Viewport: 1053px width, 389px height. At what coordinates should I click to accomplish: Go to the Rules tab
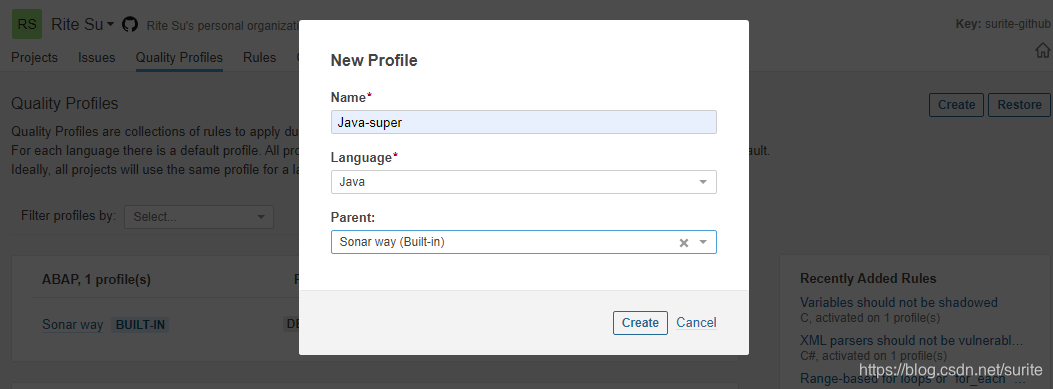(x=260, y=58)
